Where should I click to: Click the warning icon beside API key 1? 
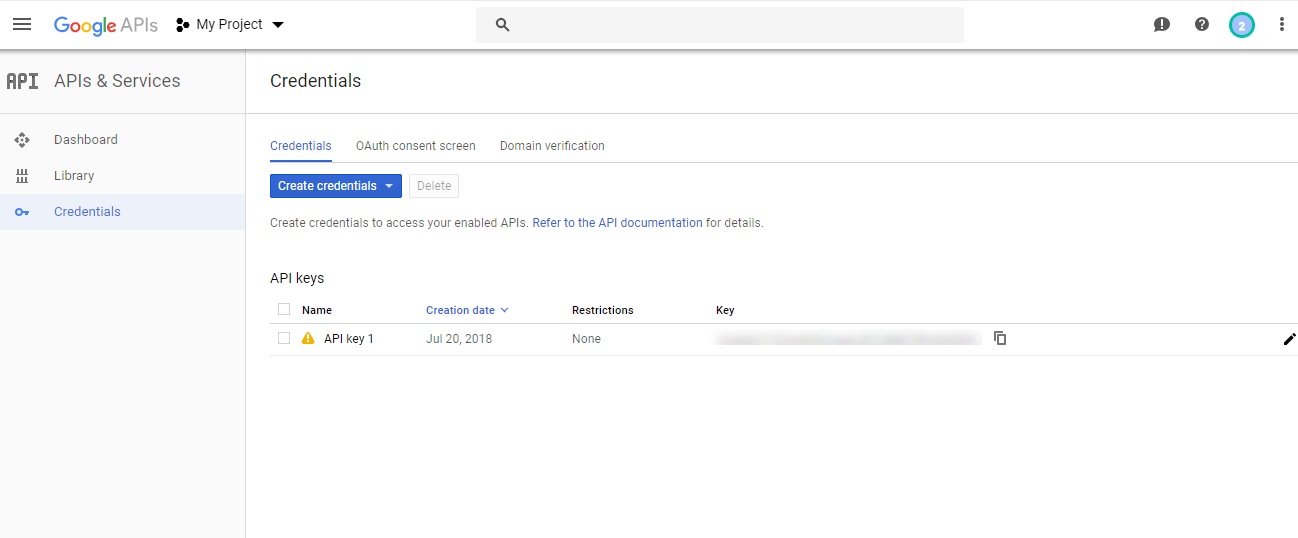(x=308, y=339)
